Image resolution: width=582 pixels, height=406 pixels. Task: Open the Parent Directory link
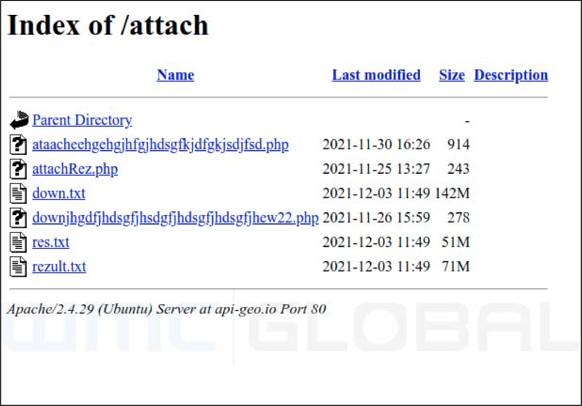pos(82,120)
